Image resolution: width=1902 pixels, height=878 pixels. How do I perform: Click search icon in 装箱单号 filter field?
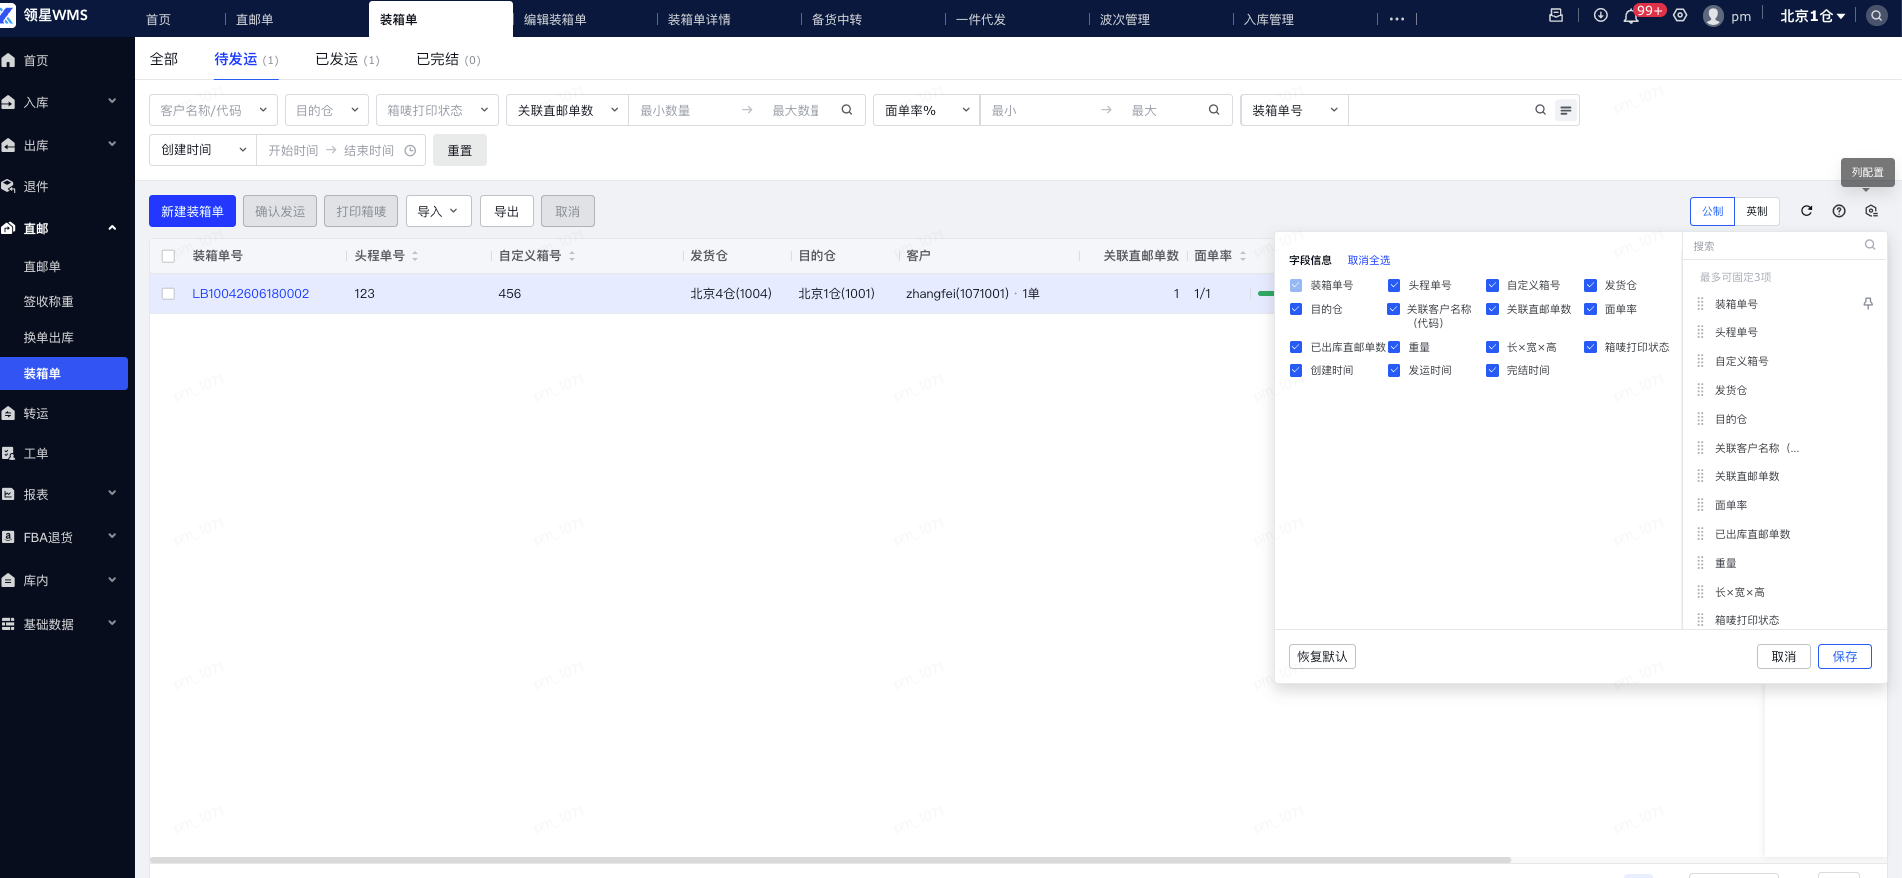coord(1540,110)
